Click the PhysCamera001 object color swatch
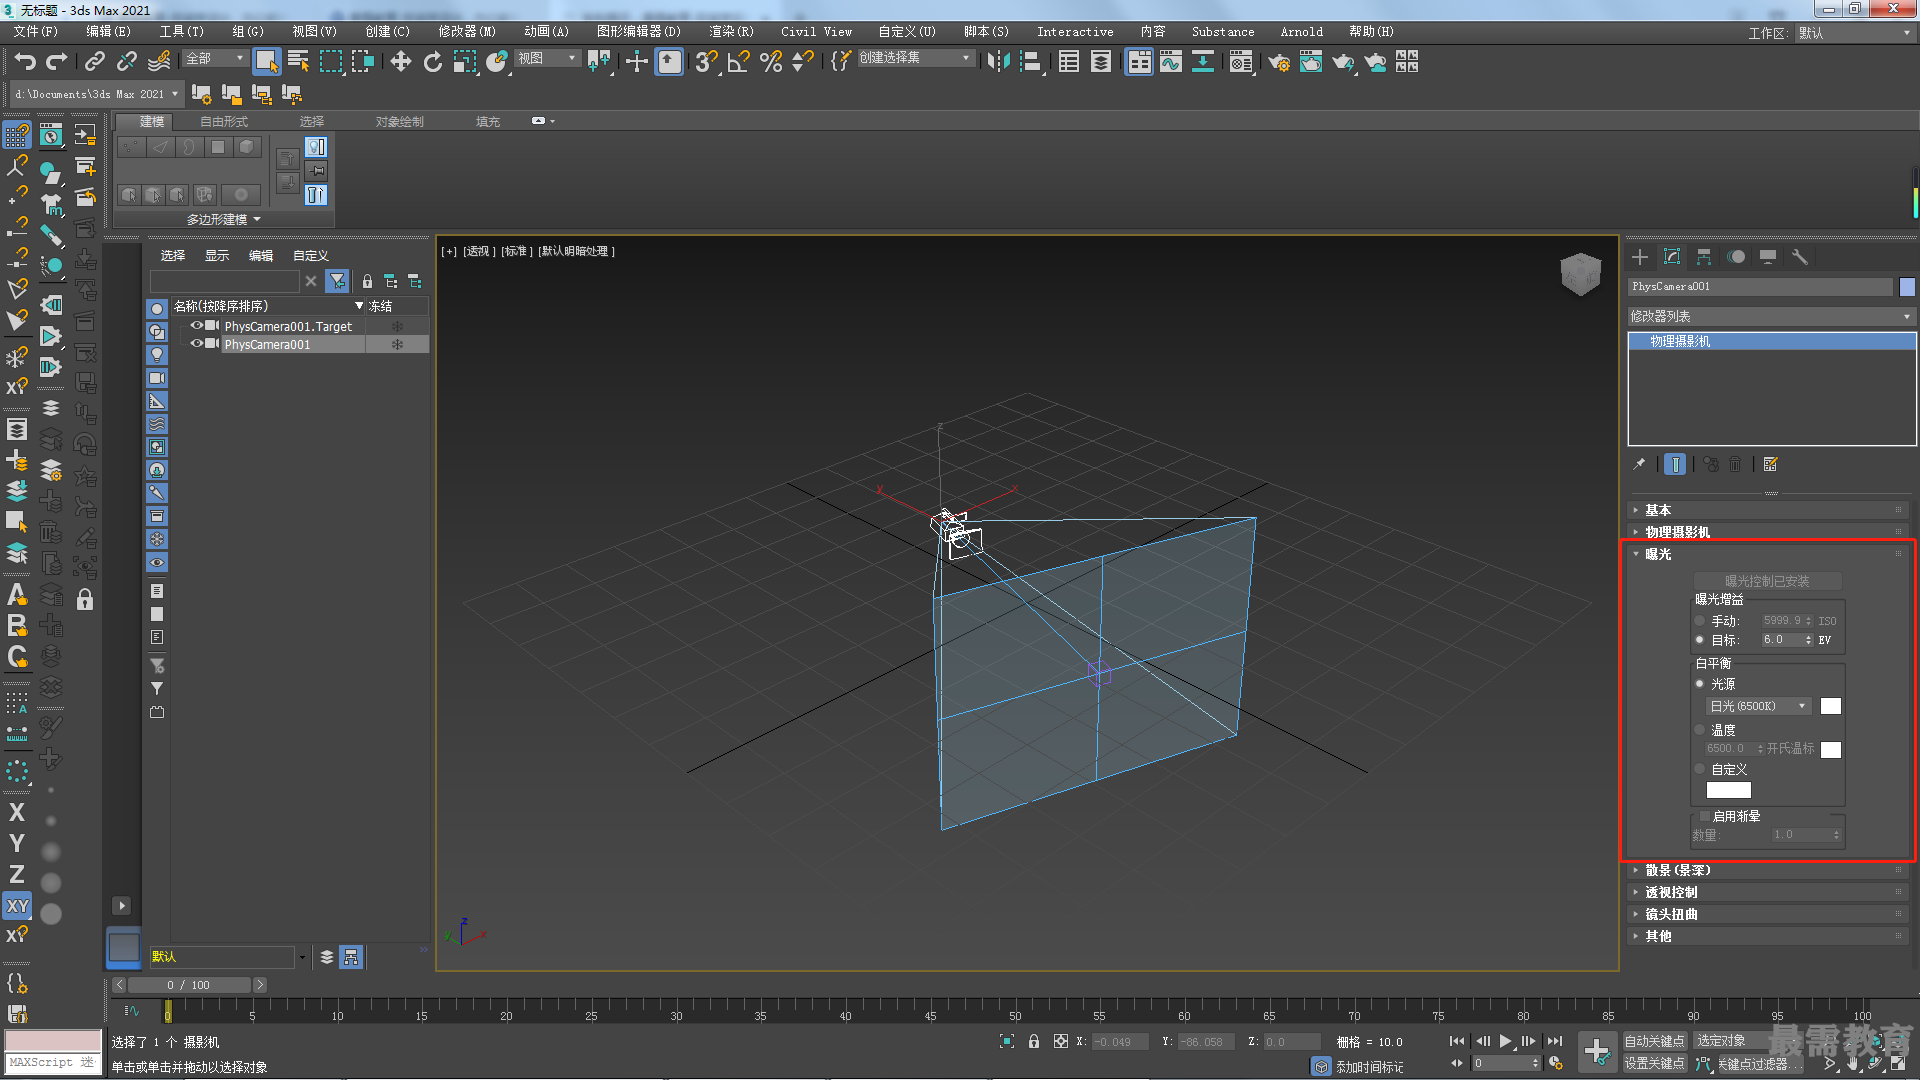Viewport: 1920px width, 1080px height. click(1907, 287)
